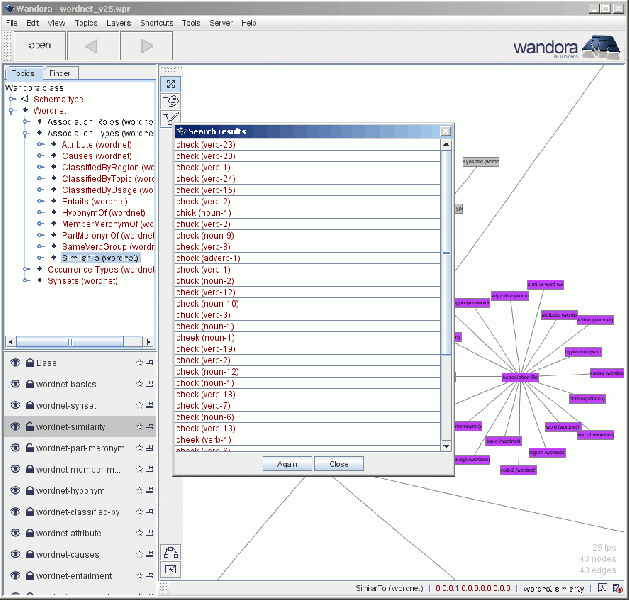Switch to the Finder tab

[x=60, y=73]
